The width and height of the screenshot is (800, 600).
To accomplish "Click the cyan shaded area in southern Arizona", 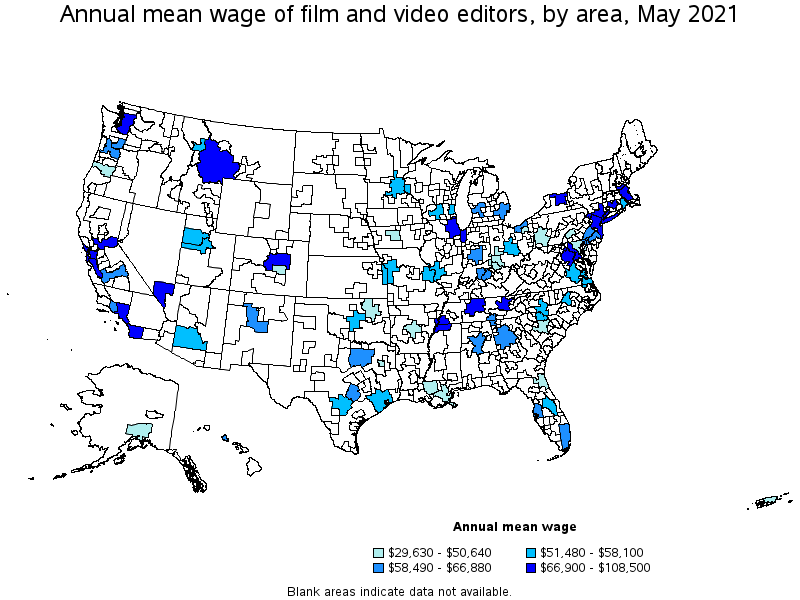I will (x=189, y=338).
